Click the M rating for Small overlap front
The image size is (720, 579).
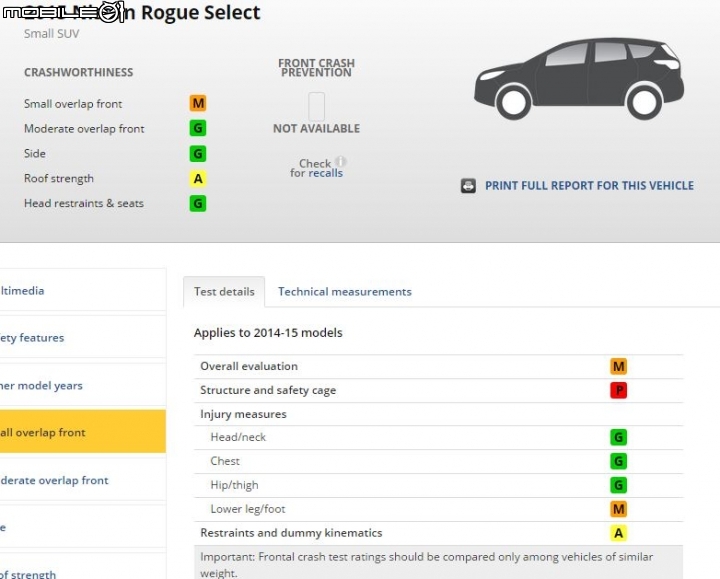[x=198, y=103]
